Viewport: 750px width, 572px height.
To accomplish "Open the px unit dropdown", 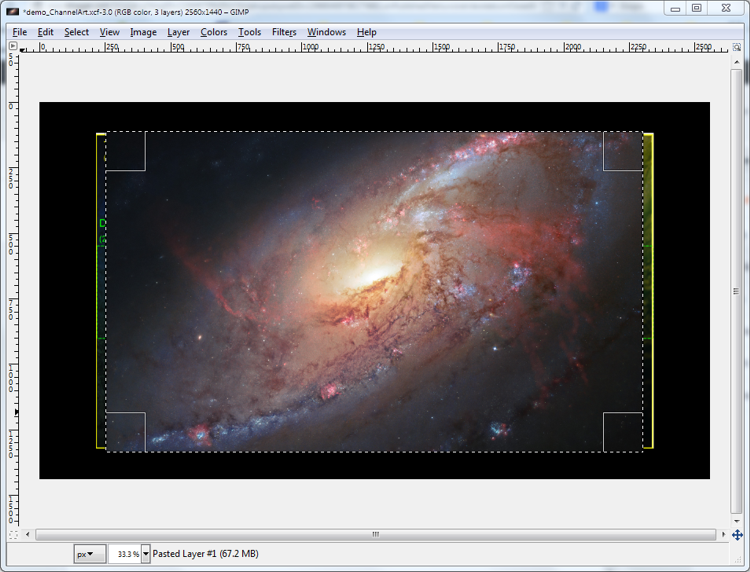I will [90, 554].
